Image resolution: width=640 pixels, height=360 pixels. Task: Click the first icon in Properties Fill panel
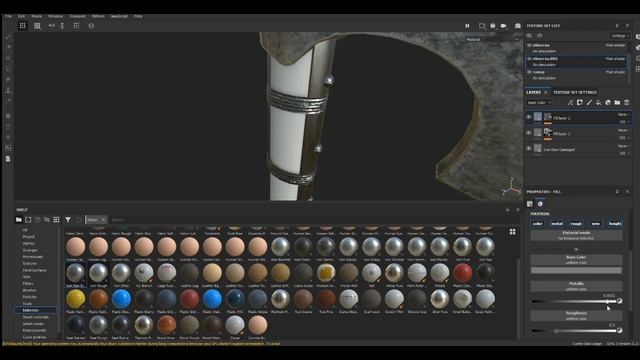coord(530,204)
